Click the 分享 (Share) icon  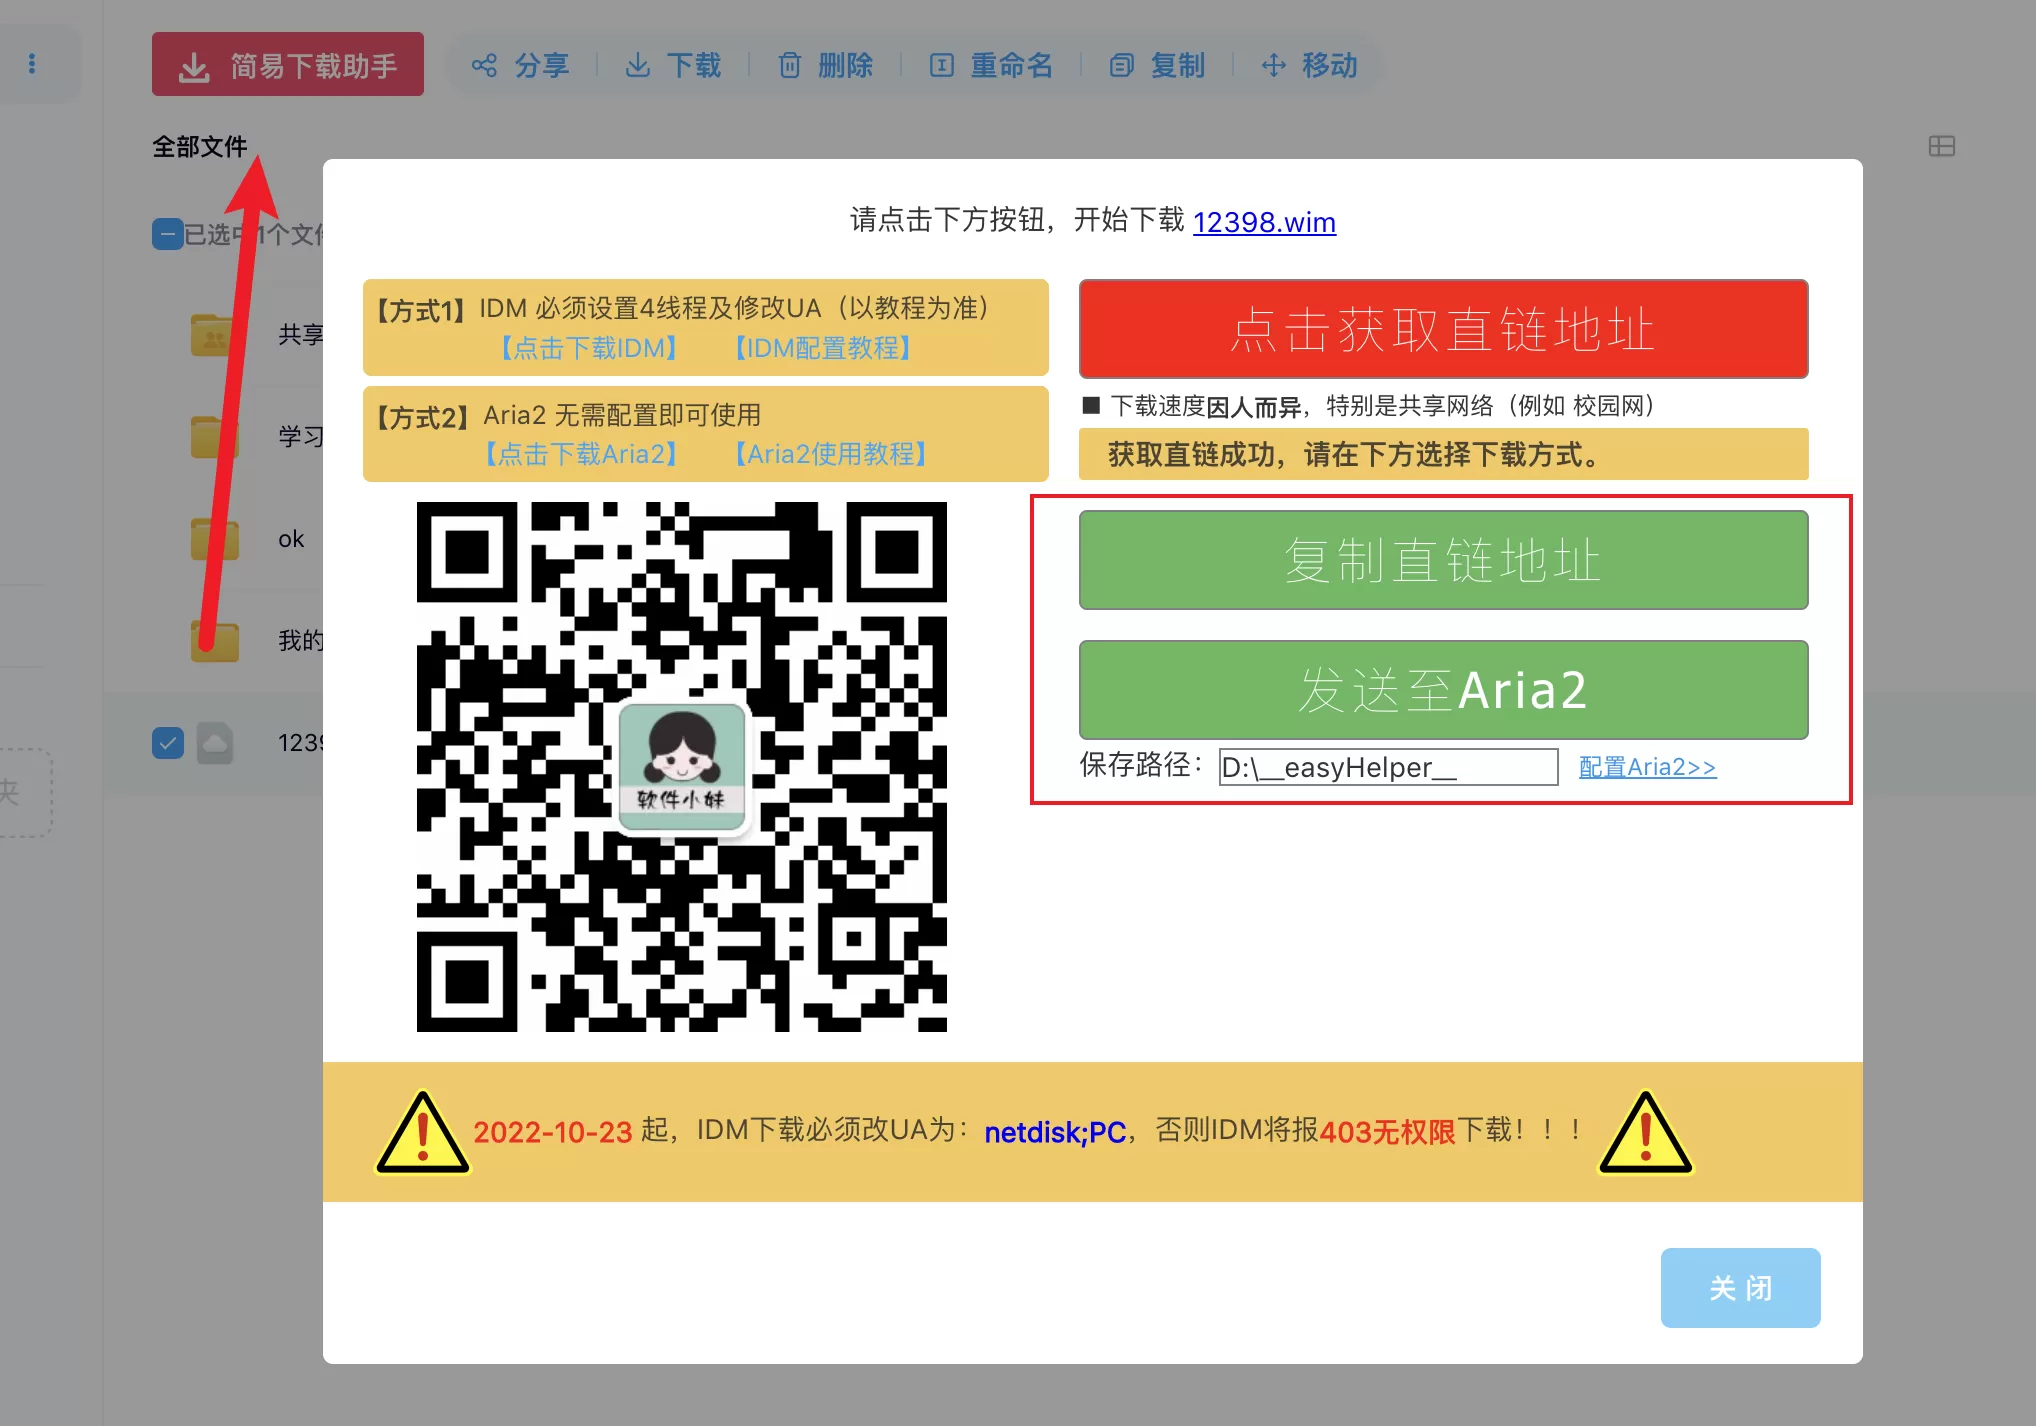[484, 64]
